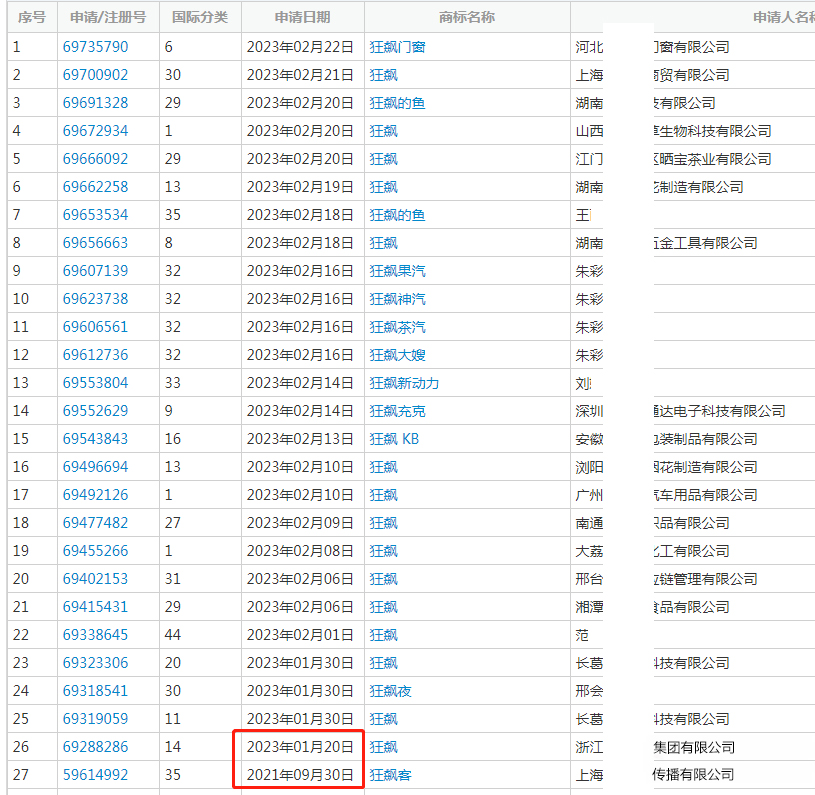Click the 申请日期 column header
This screenshot has width=815, height=795.
[303, 17]
